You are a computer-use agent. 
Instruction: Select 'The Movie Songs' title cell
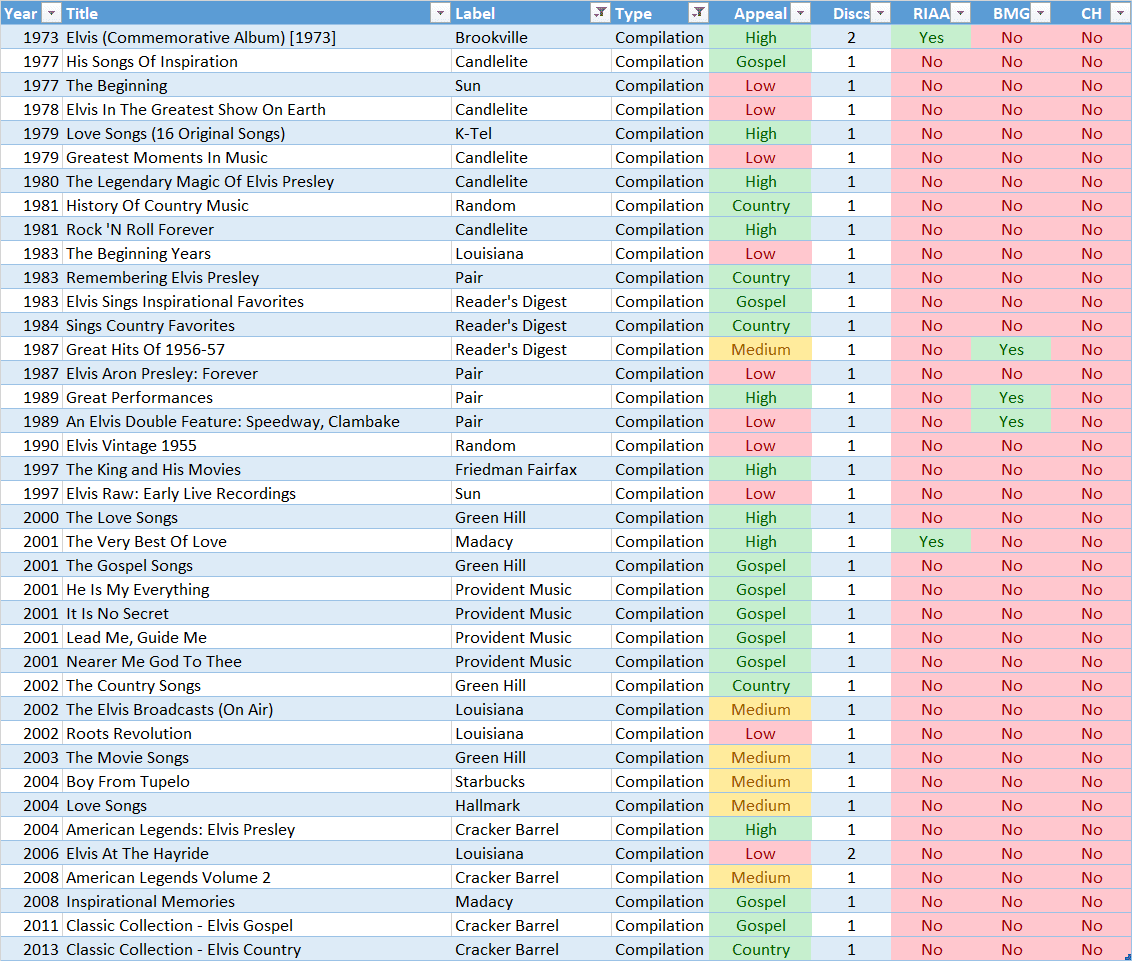[256, 758]
